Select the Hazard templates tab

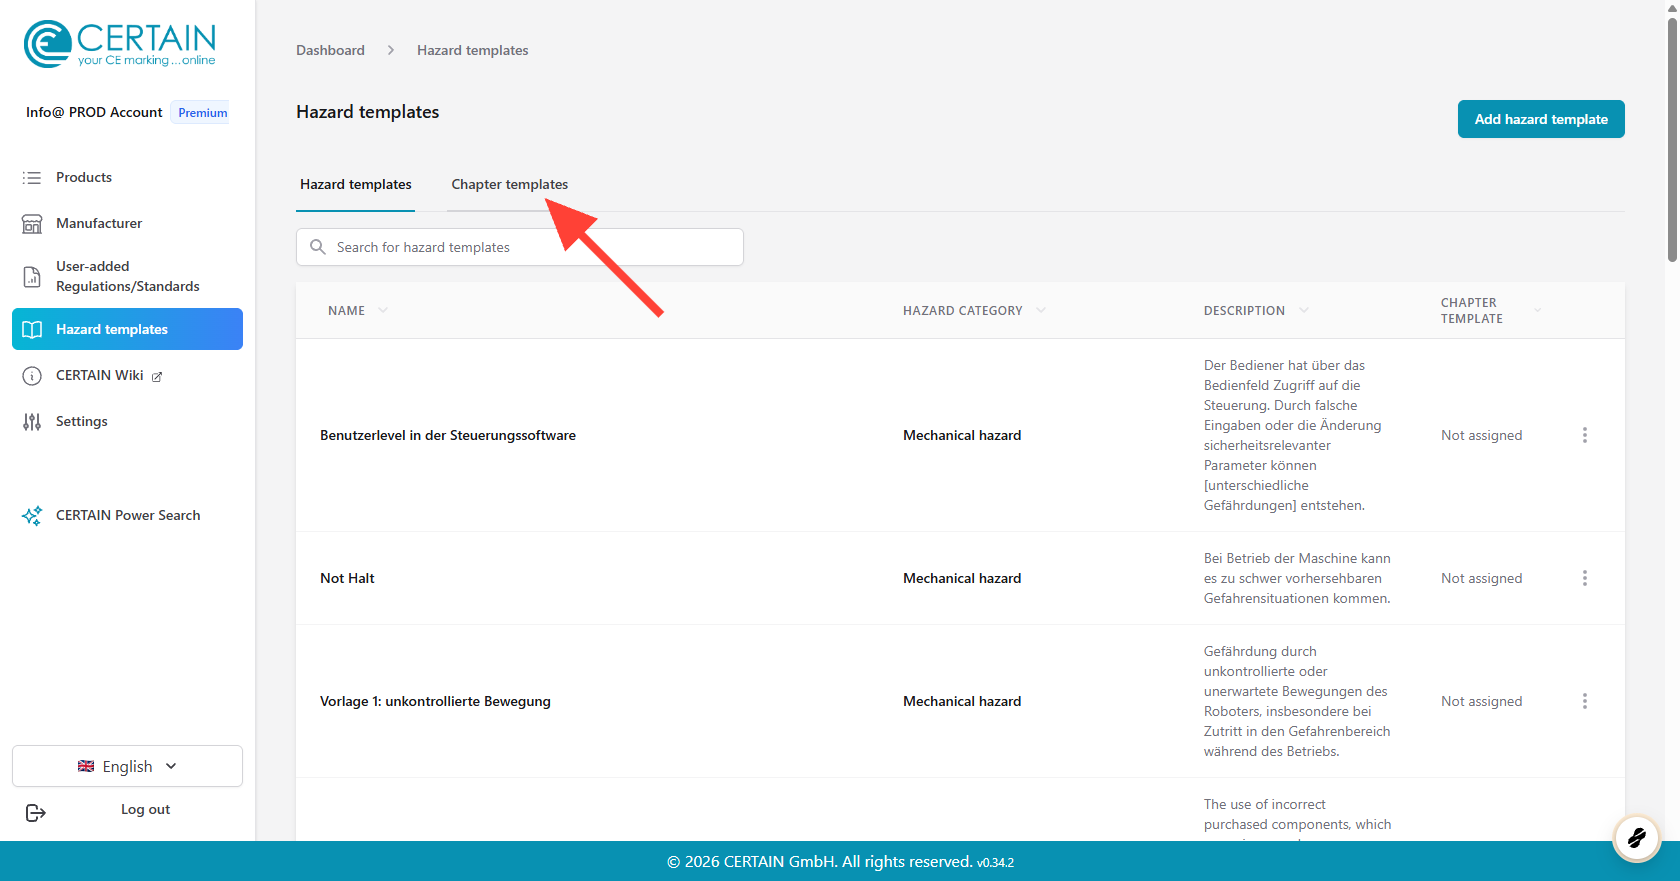[x=355, y=185]
